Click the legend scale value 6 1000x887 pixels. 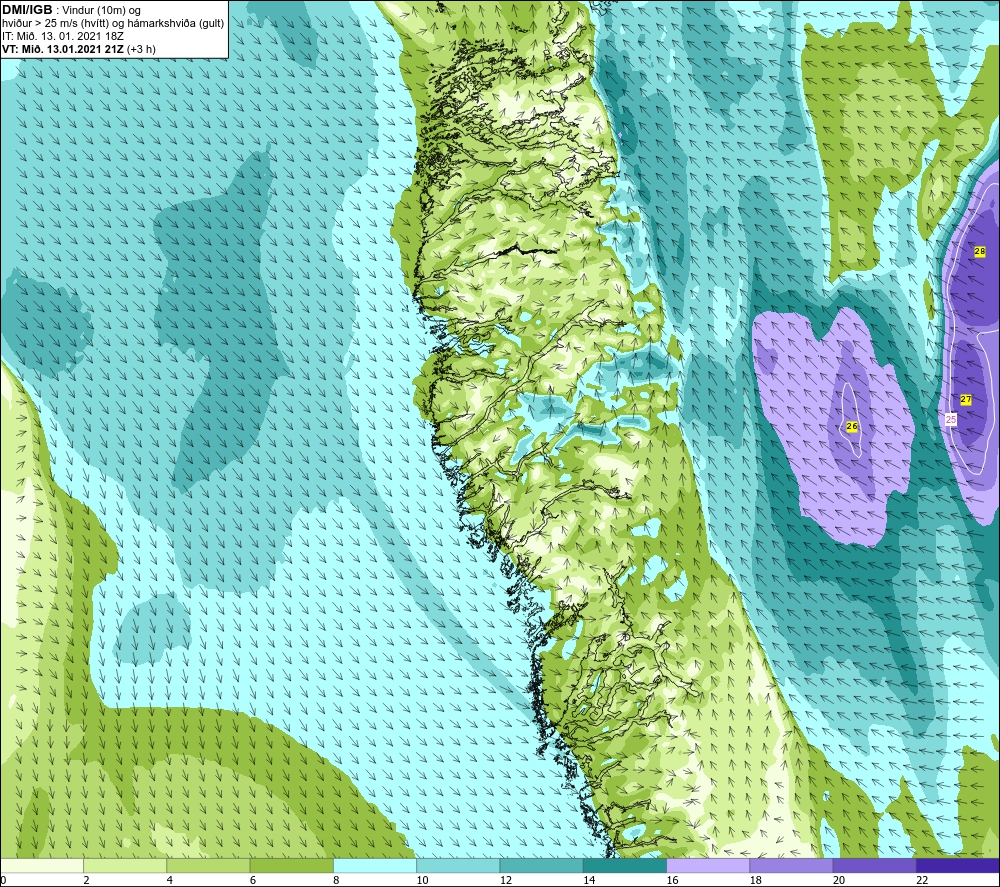point(253,880)
